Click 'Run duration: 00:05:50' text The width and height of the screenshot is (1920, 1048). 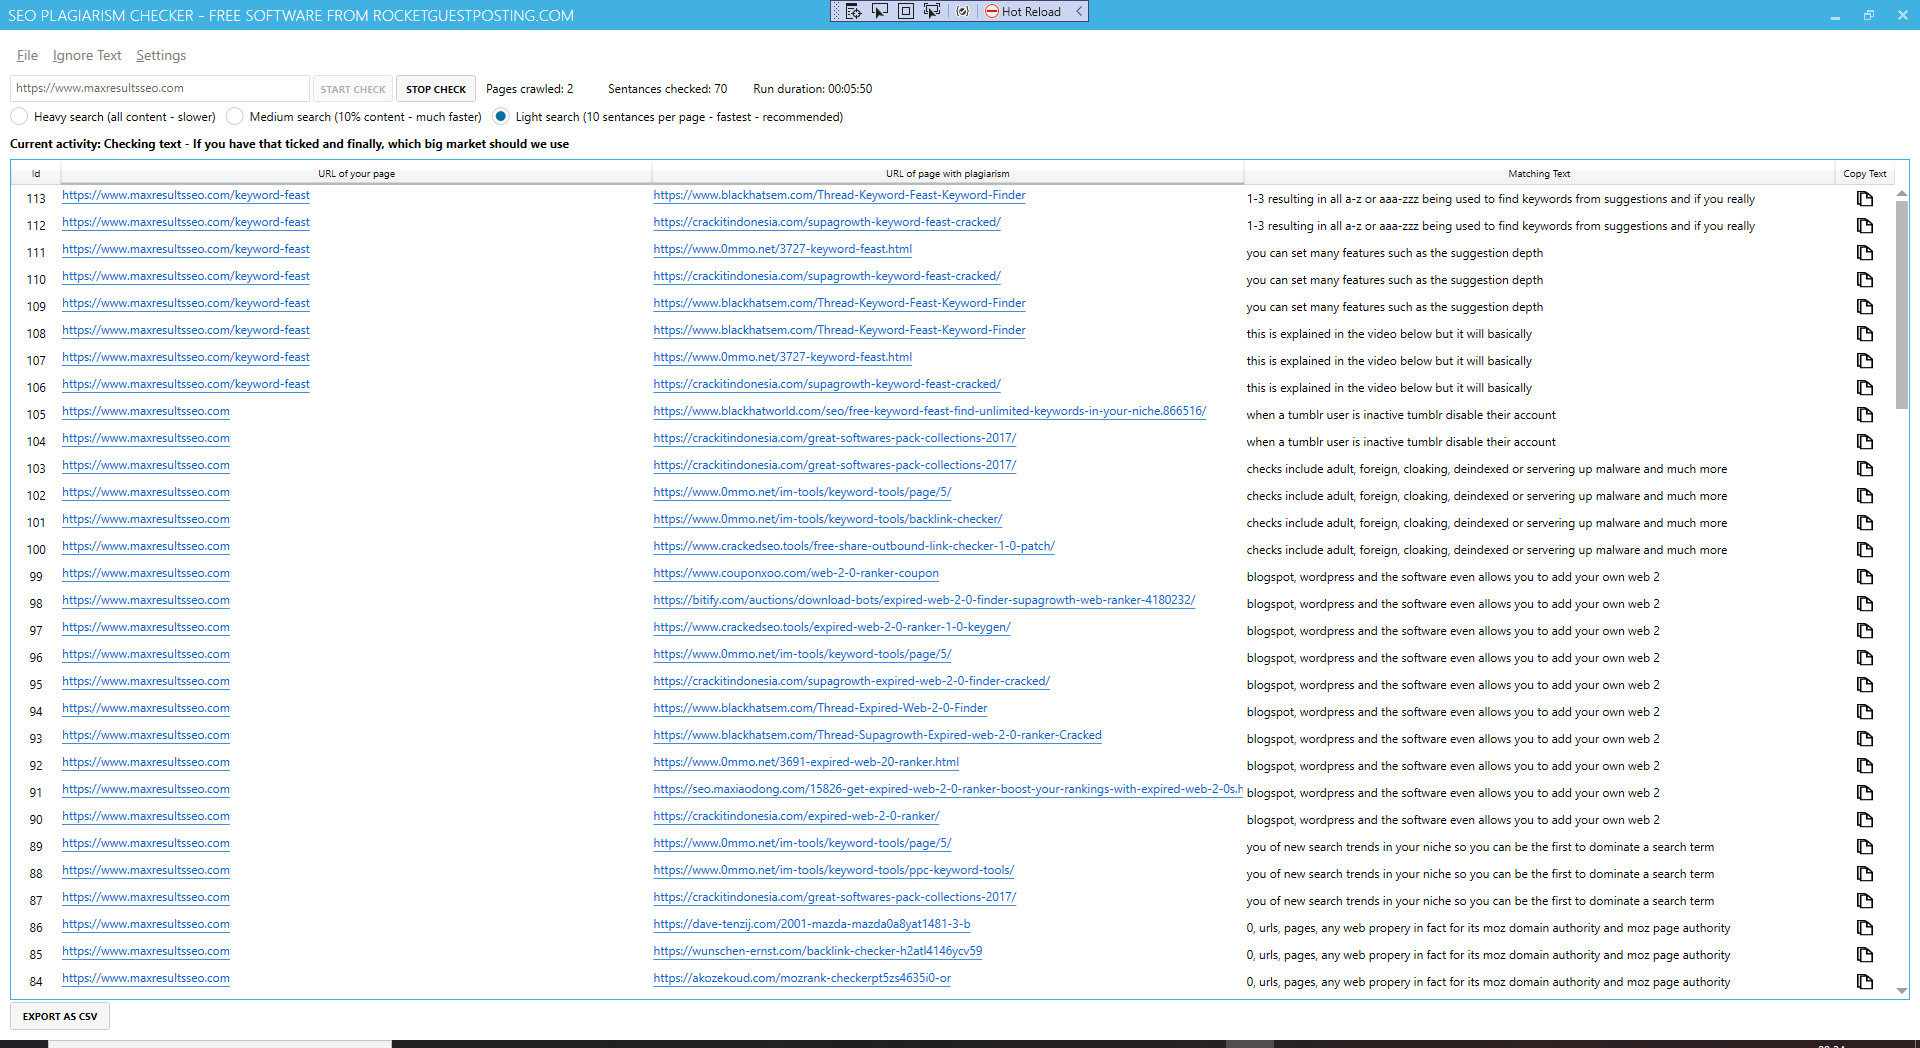pos(812,89)
